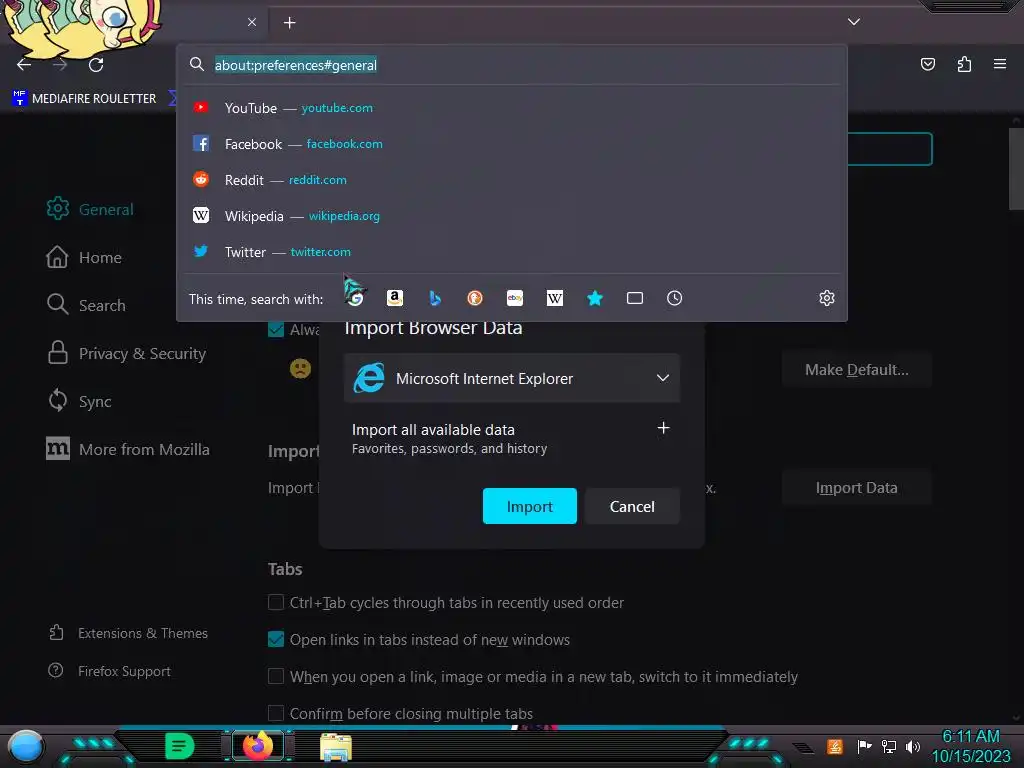Select the Reddit suggestion reddit.com
Screen dimensions: 1024x768
pyautogui.click(x=511, y=180)
